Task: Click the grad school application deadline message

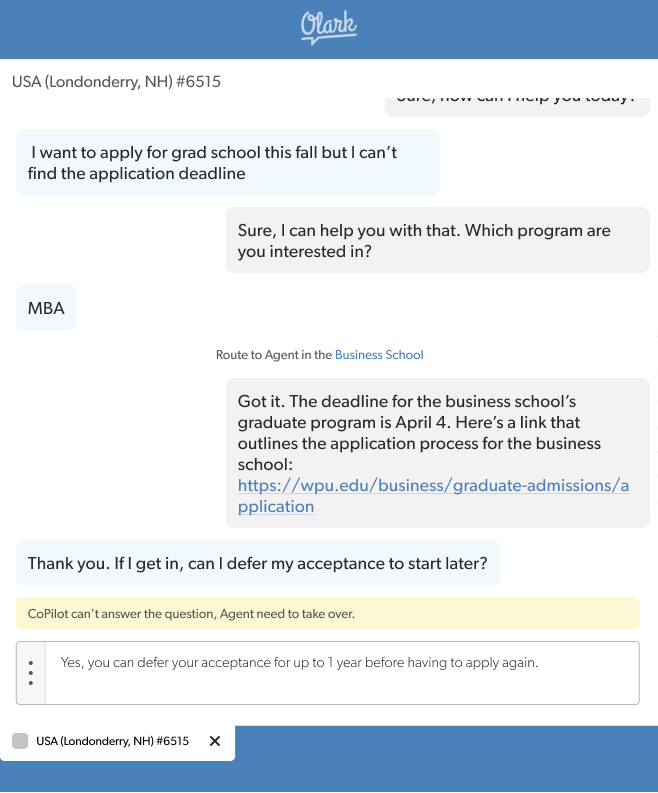Action: tap(227, 163)
